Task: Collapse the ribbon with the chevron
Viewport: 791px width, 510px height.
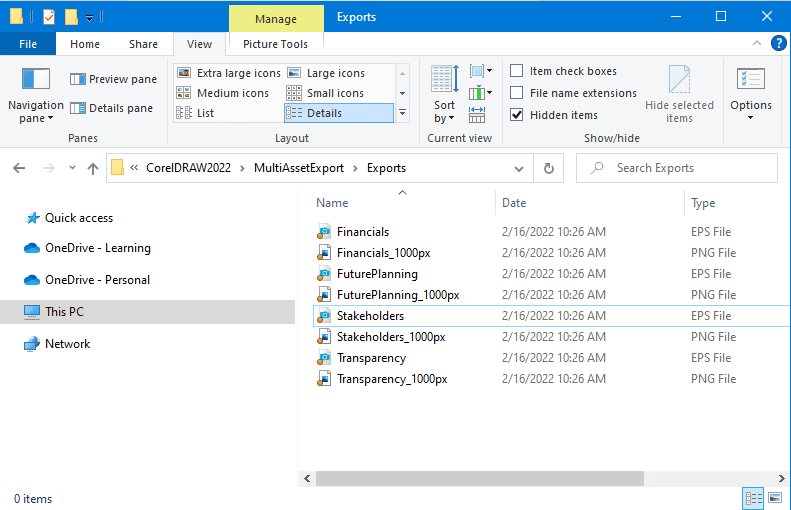Action: pos(757,43)
